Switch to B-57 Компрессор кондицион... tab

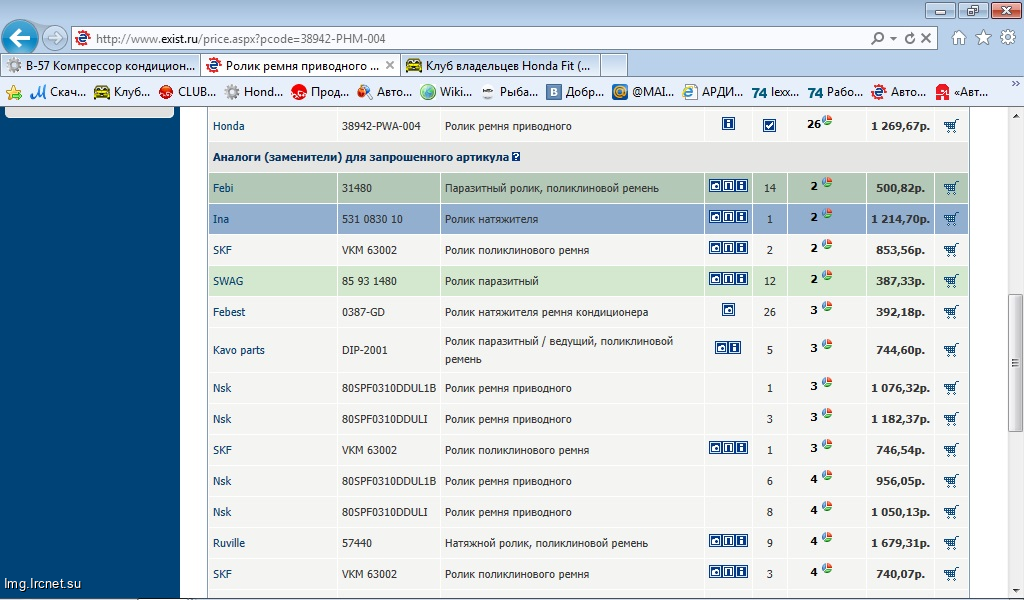point(101,65)
